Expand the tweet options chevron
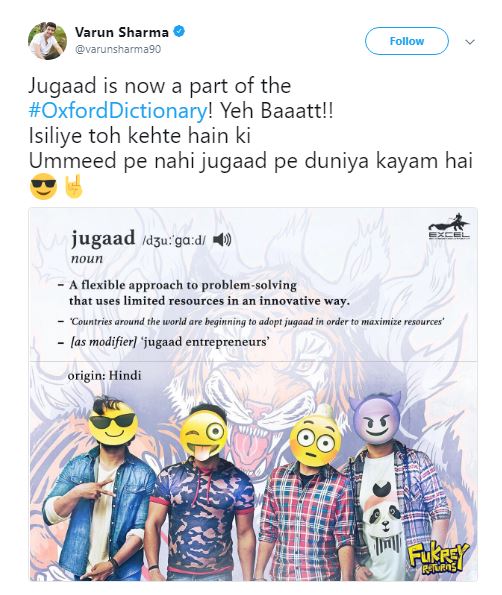This screenshot has height=595, width=502. 470,41
